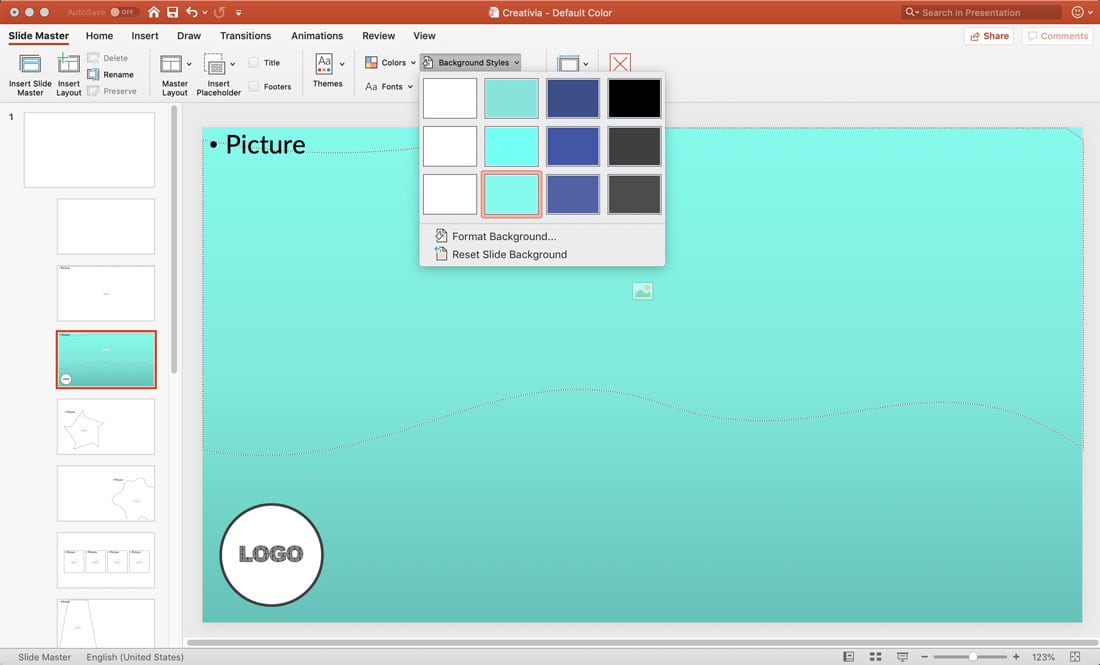The height and width of the screenshot is (665, 1100).
Task: Enable the Title checkbox
Action: 254,62
